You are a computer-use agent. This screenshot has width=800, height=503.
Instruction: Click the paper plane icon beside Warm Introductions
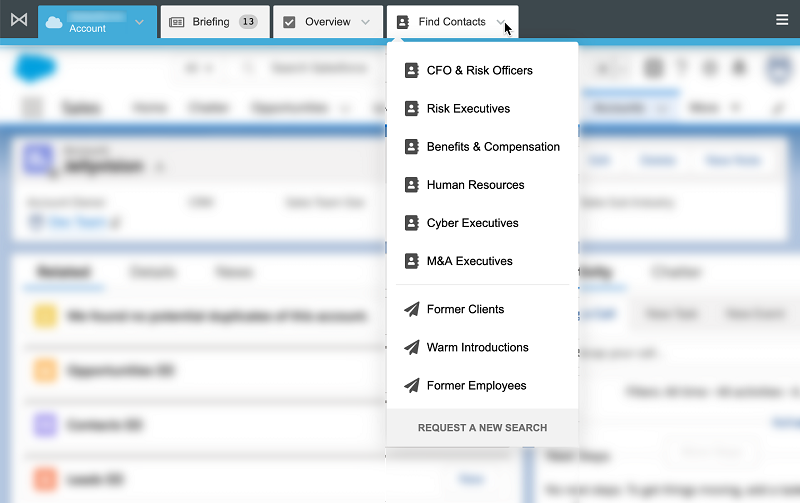pos(412,347)
